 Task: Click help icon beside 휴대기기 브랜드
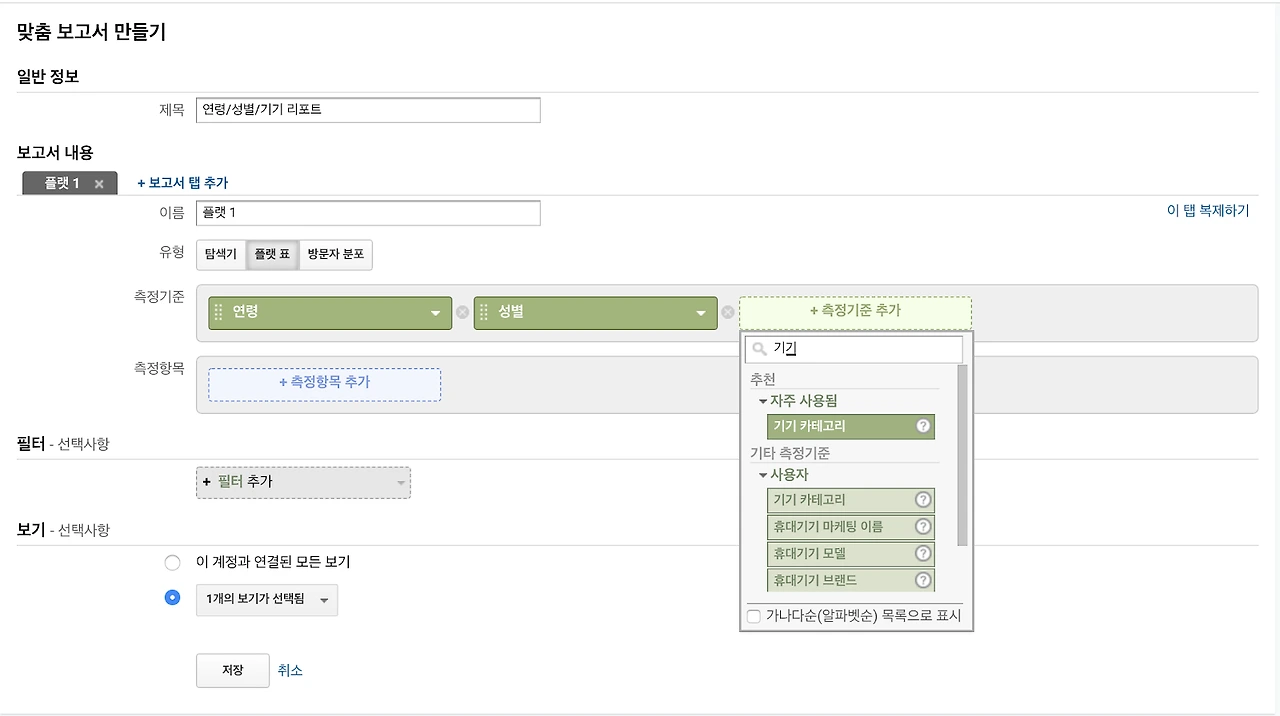pyautogui.click(x=923, y=580)
